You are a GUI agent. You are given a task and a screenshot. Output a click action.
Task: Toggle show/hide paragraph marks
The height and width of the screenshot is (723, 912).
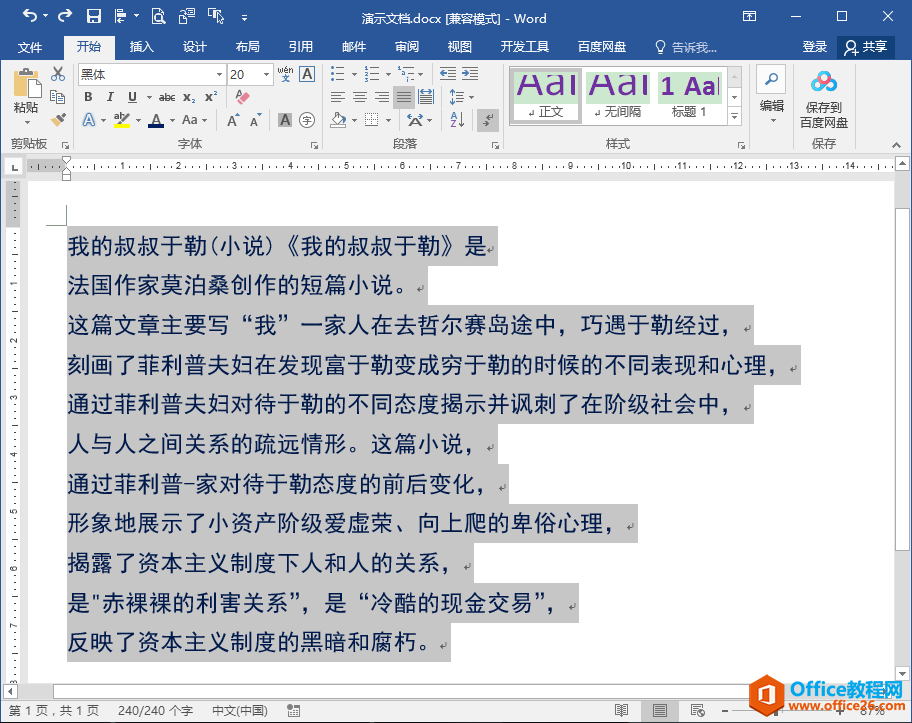pyautogui.click(x=487, y=120)
